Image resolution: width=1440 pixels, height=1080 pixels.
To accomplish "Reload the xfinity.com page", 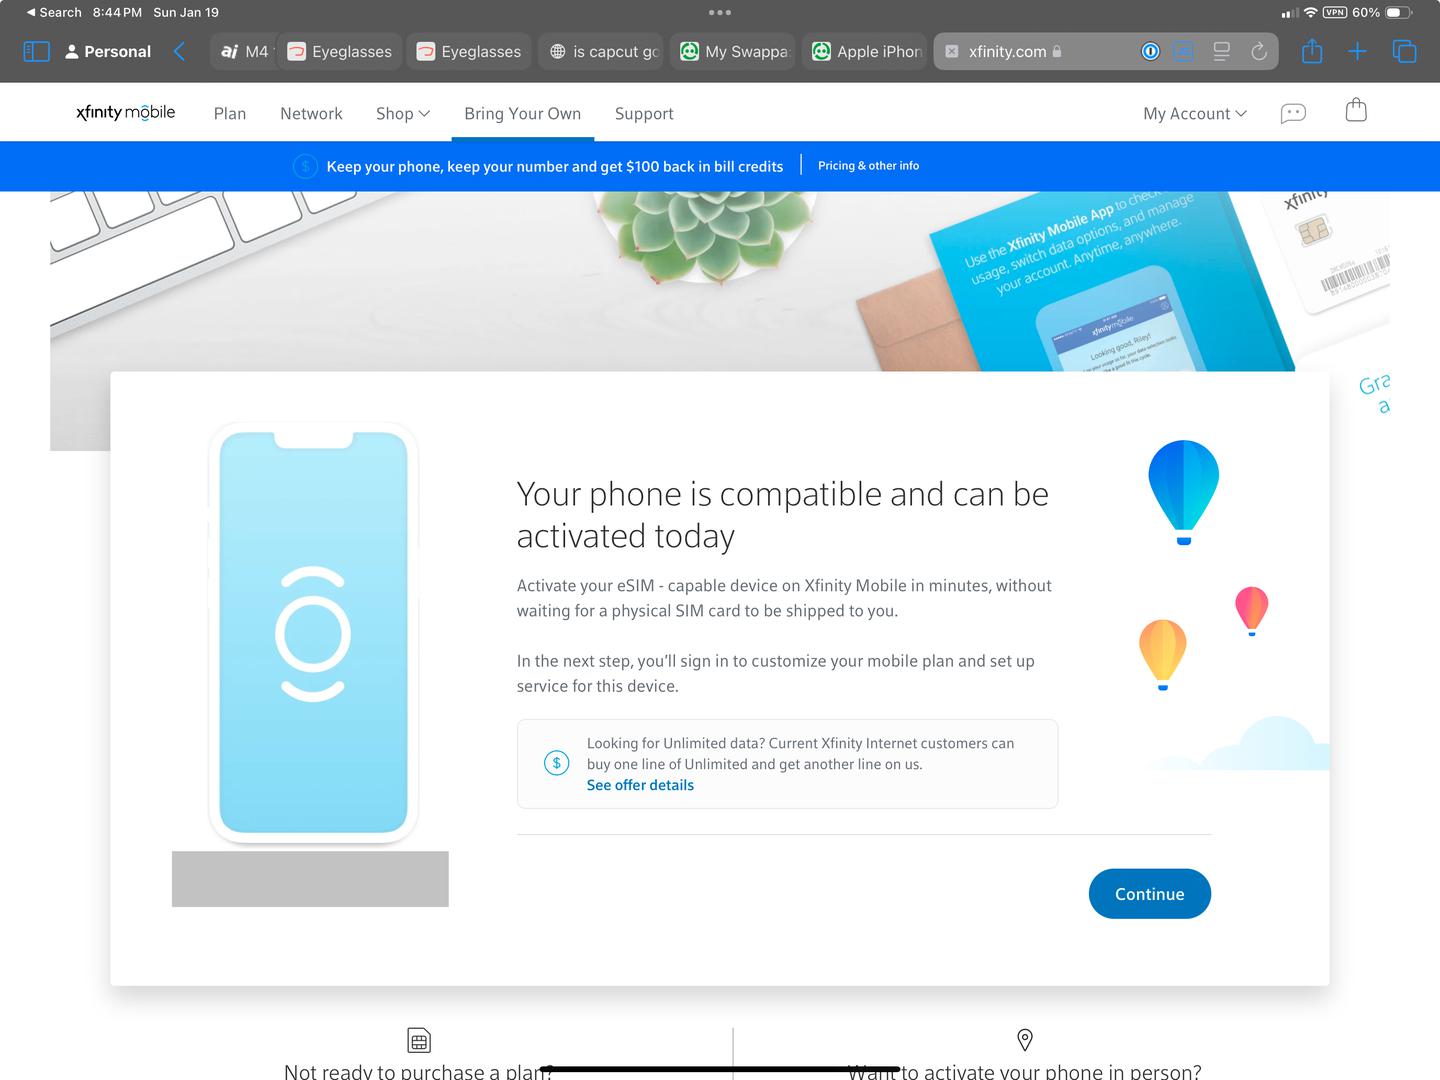I will pyautogui.click(x=1259, y=51).
